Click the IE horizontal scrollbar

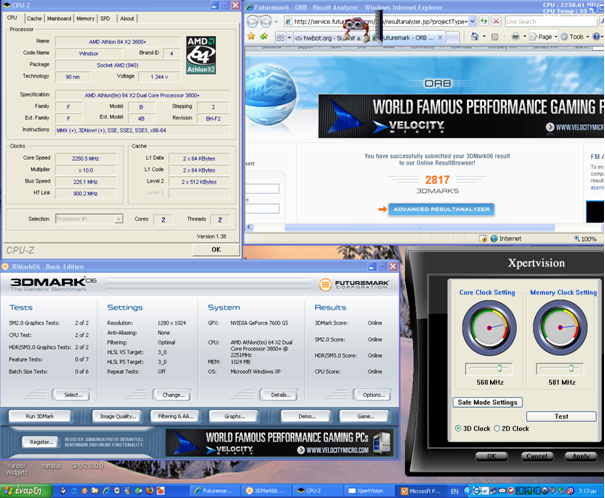pos(419,227)
